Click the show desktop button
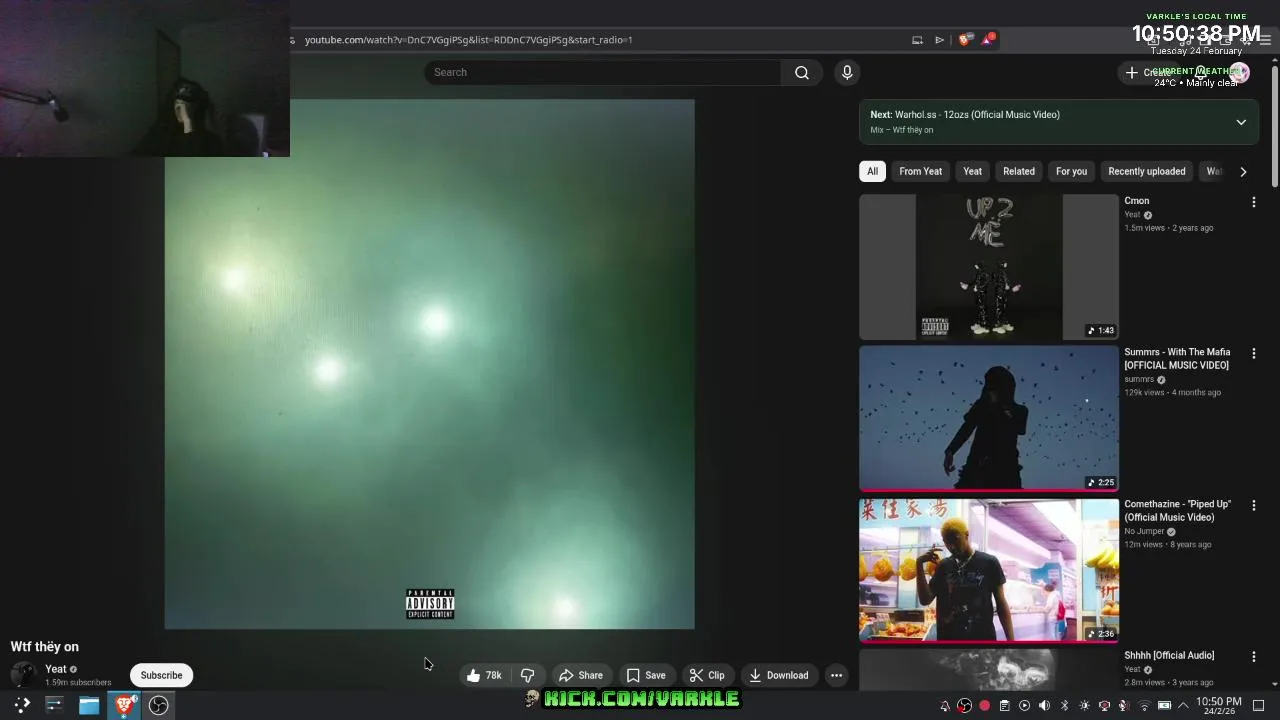The height and width of the screenshot is (720, 1280). point(1259,706)
